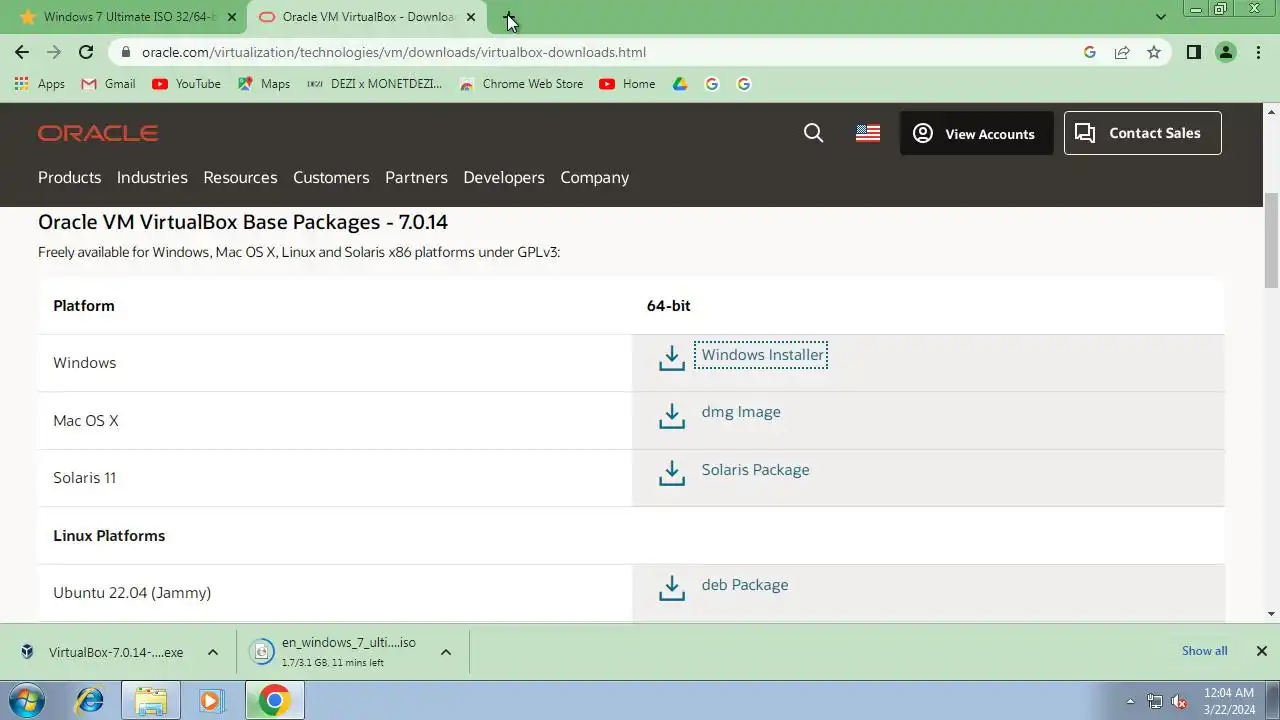Open the Developers menu

point(504,177)
